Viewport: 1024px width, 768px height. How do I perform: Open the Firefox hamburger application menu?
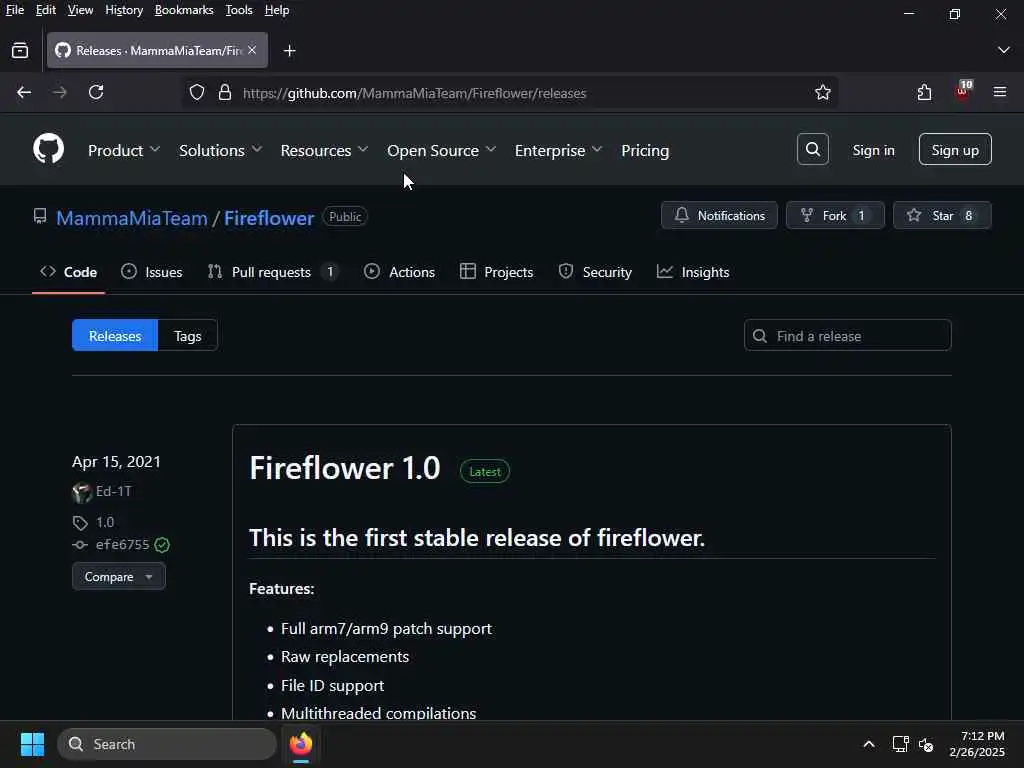(x=1000, y=92)
